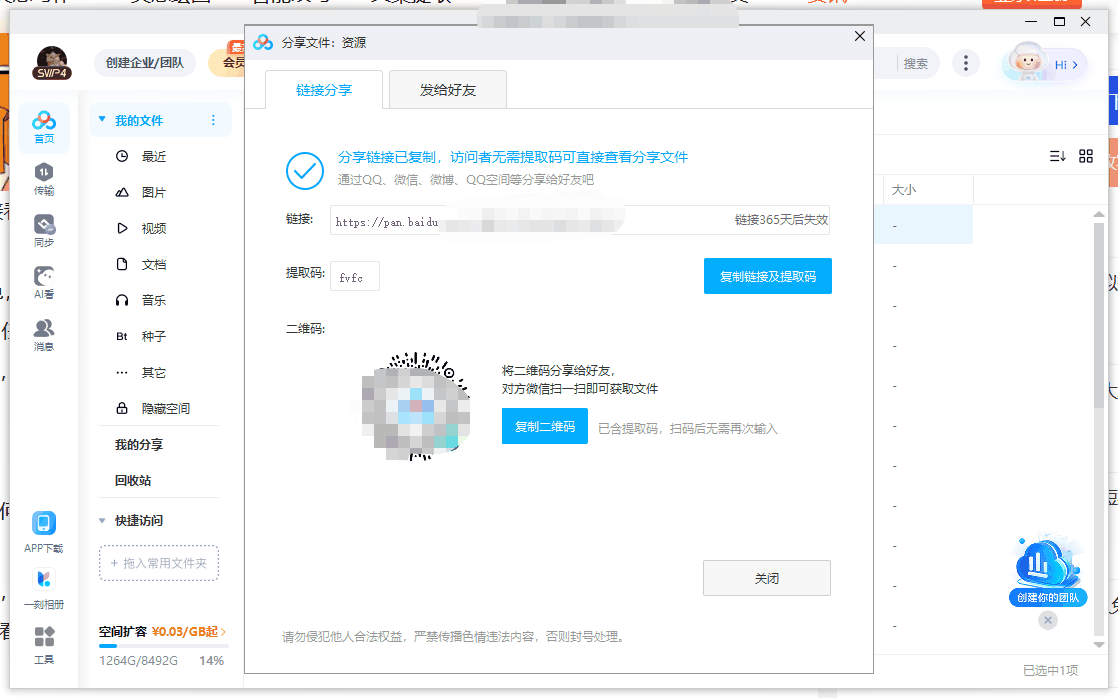Collapse the 我的文件 tree section
1118x698 pixels.
click(x=101, y=119)
